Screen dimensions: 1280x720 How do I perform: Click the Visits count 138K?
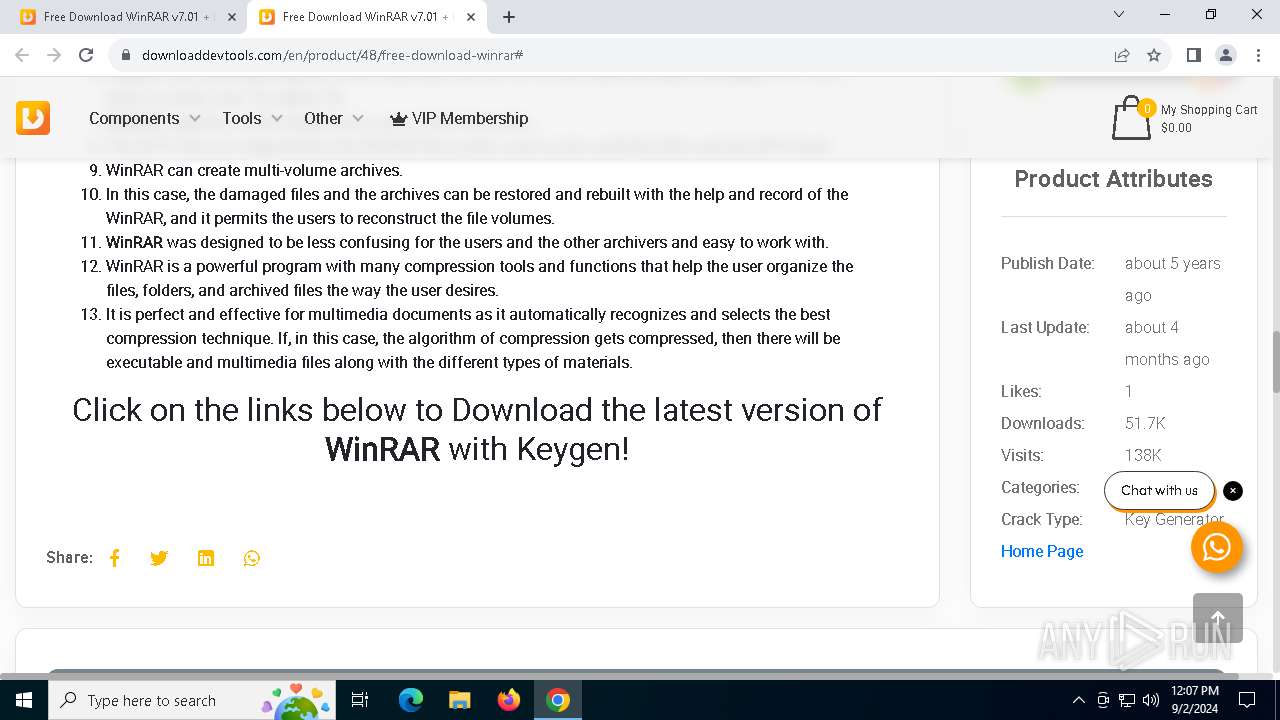click(x=1143, y=455)
